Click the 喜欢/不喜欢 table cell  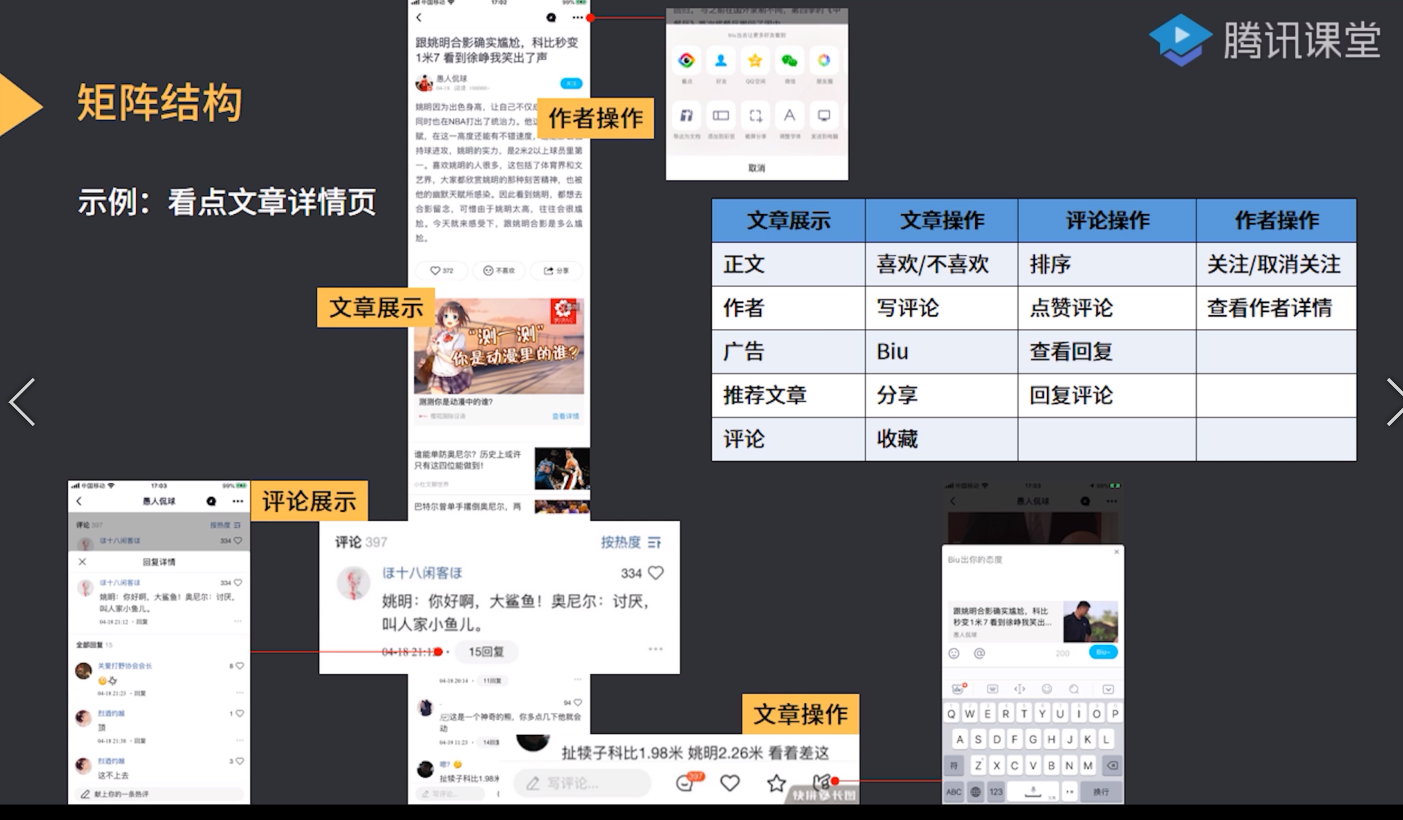[x=942, y=264]
